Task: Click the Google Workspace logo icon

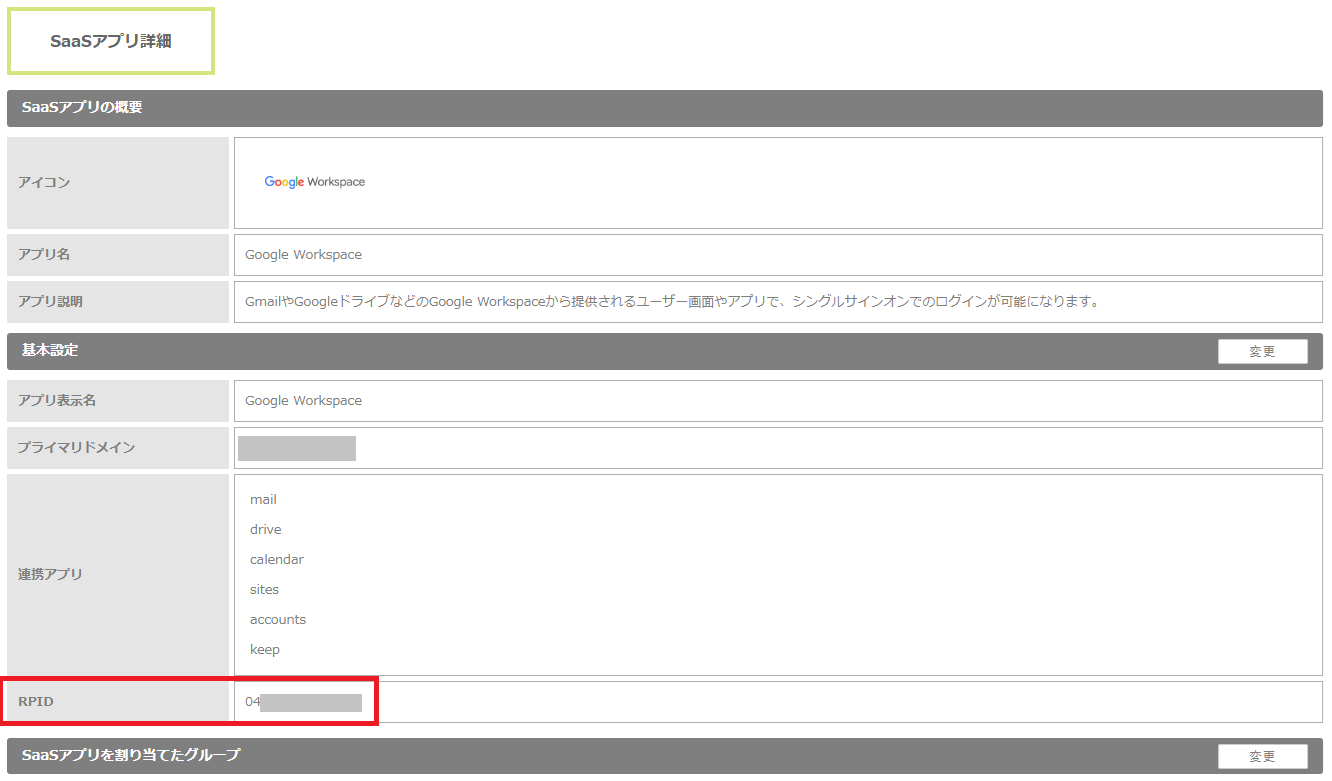Action: (x=314, y=182)
